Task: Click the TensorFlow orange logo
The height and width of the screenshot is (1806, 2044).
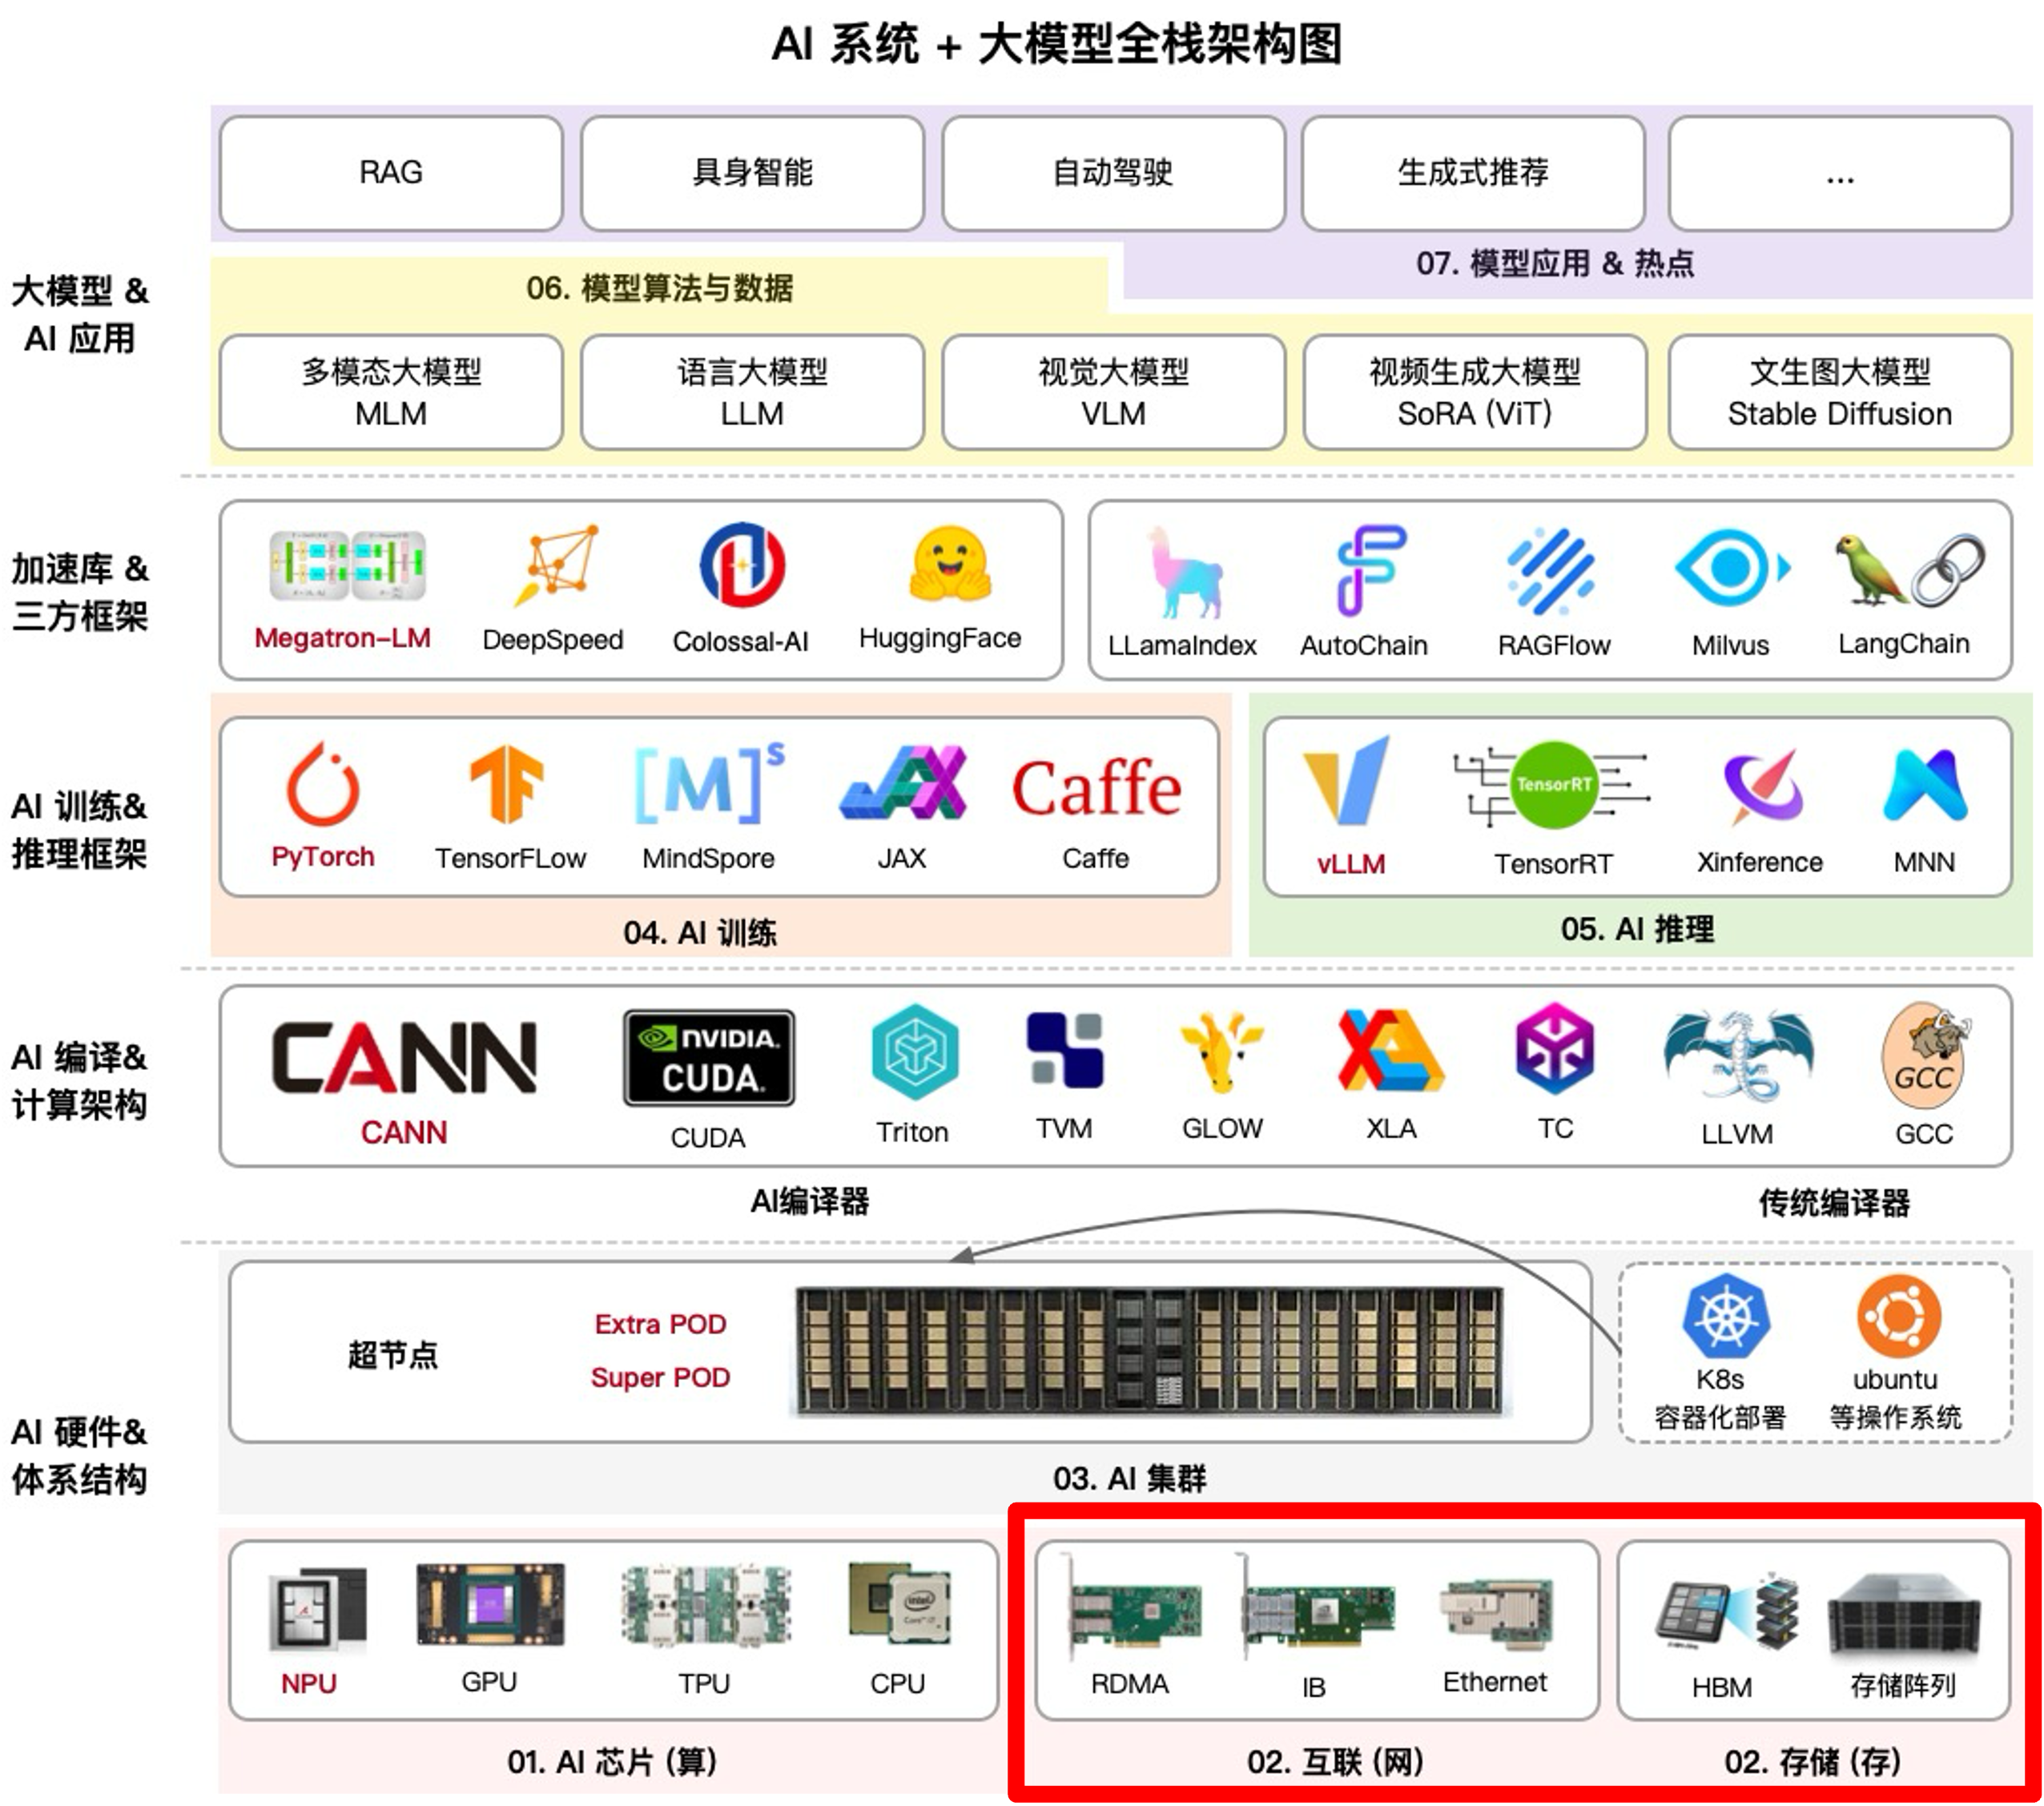Action: tap(507, 784)
